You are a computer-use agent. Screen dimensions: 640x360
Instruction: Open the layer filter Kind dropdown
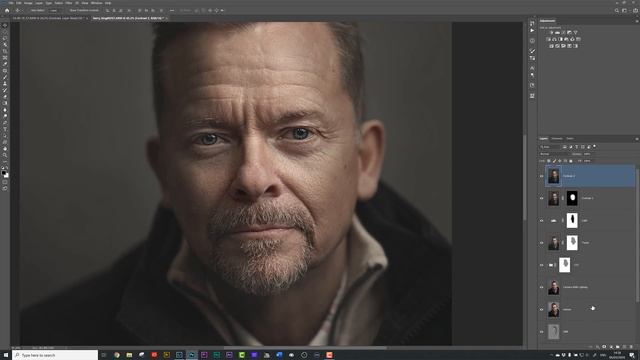[x=550, y=147]
